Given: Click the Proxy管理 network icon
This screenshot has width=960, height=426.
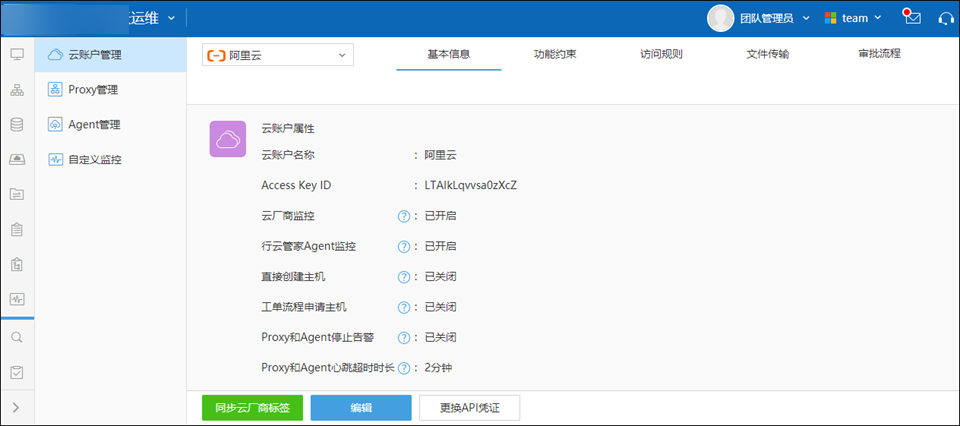Looking at the screenshot, I should [55, 90].
